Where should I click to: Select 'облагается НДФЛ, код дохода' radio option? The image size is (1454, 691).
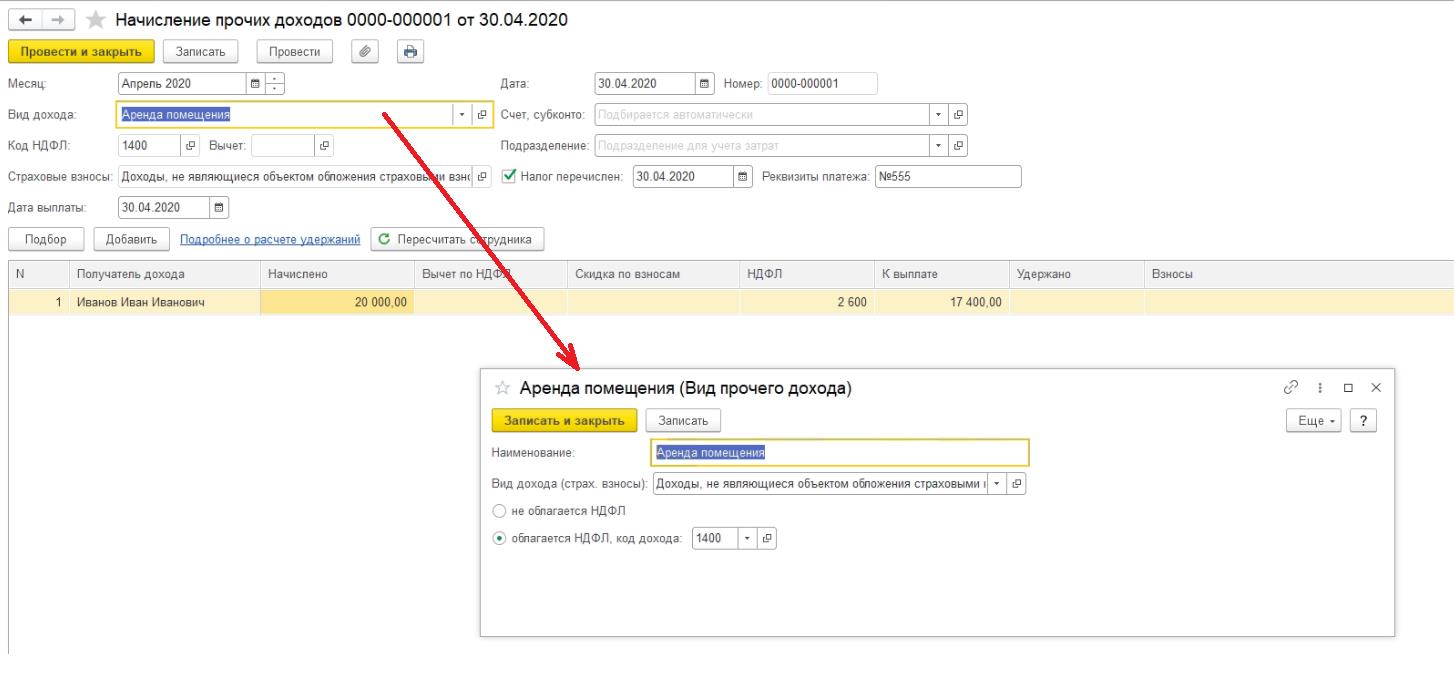[x=499, y=538]
